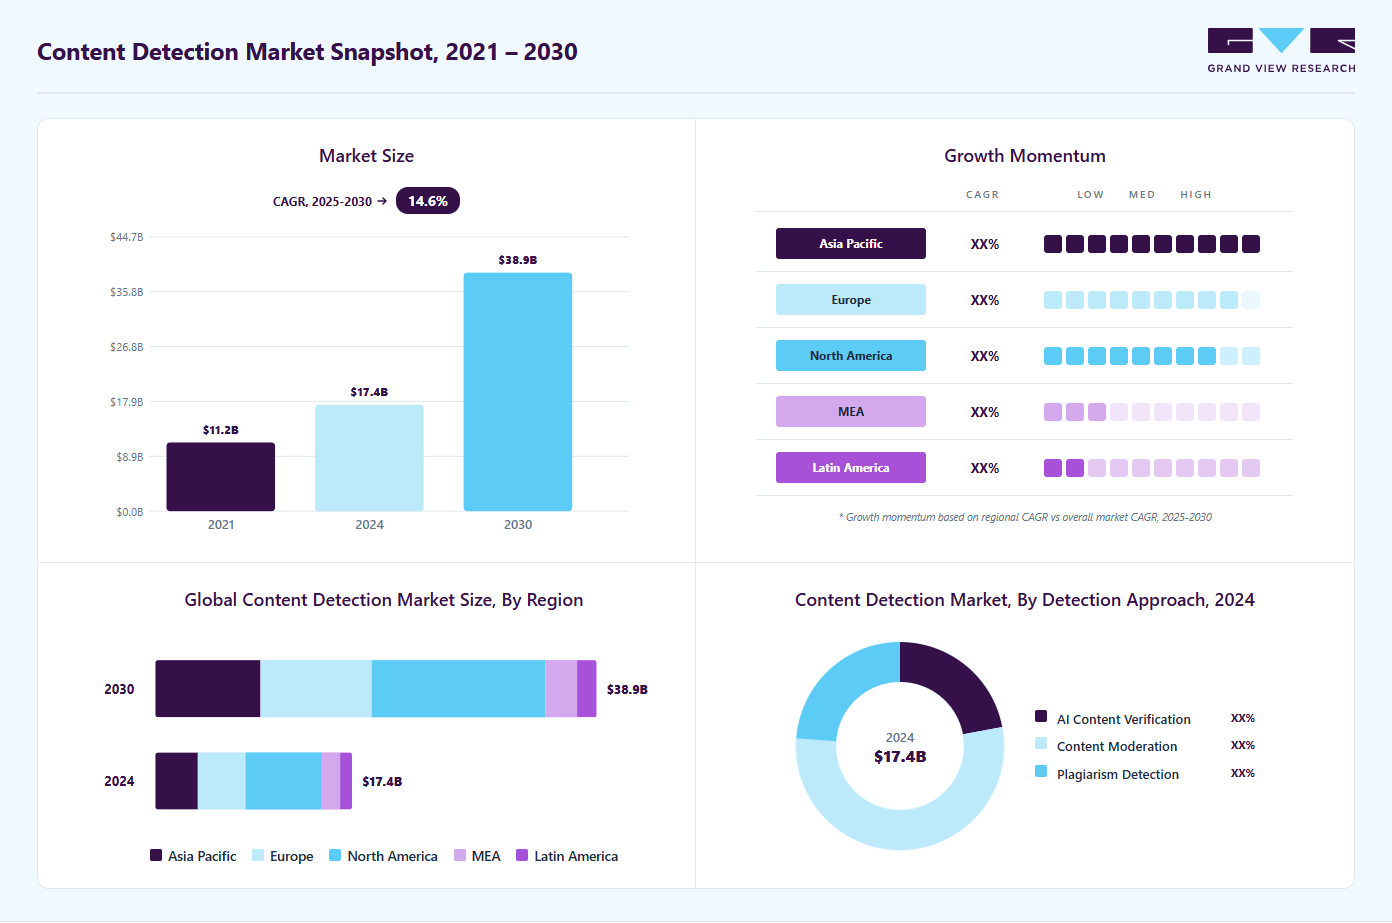The height and width of the screenshot is (923, 1392).
Task: Click MEA momentum indicator squares
Action: pyautogui.click(x=1152, y=412)
